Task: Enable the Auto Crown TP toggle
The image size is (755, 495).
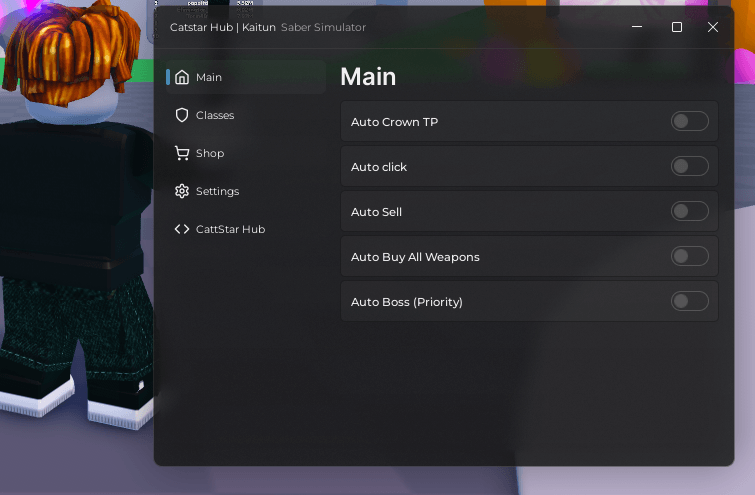Action: [x=690, y=121]
